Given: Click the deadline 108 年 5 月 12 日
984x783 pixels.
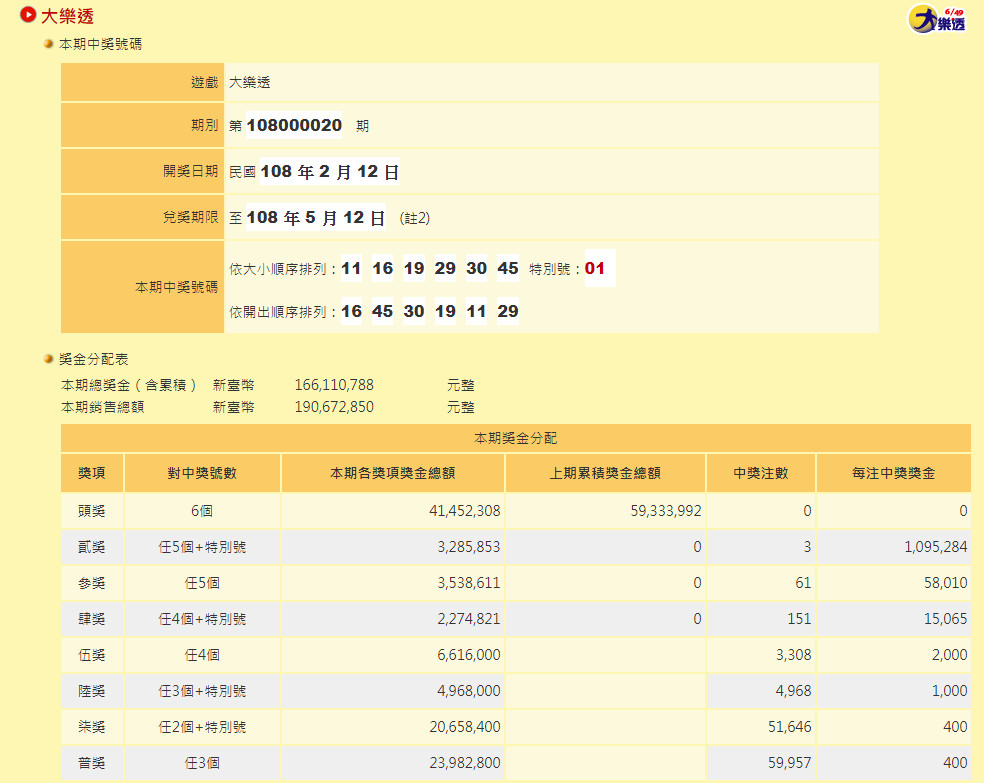Looking at the screenshot, I should pyautogui.click(x=316, y=218).
